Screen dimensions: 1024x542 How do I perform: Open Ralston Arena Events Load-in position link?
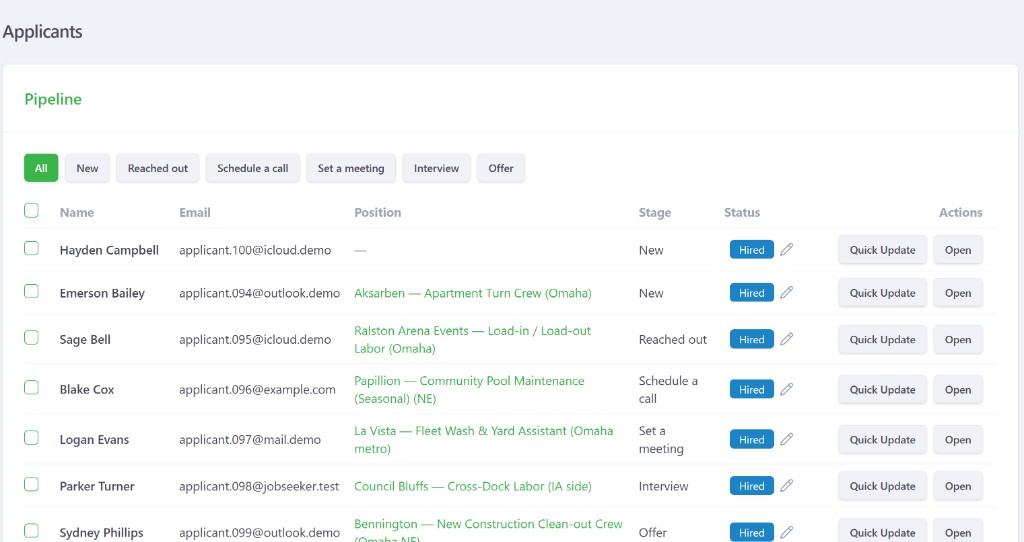click(472, 340)
